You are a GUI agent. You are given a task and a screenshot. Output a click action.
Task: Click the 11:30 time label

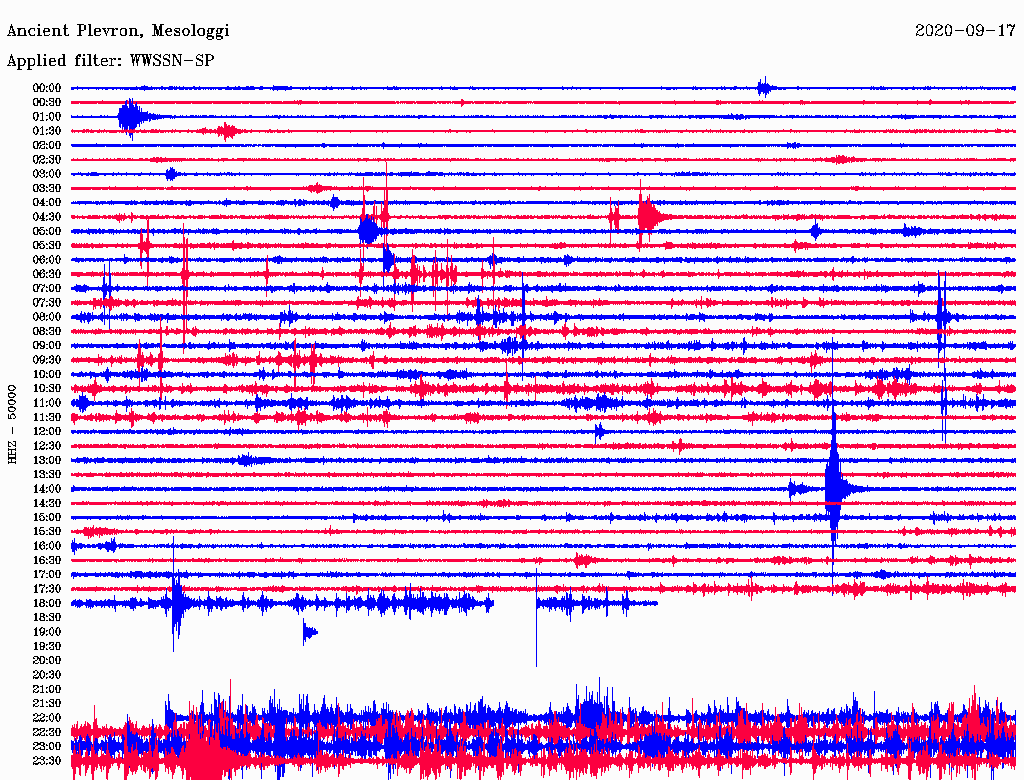tap(47, 417)
